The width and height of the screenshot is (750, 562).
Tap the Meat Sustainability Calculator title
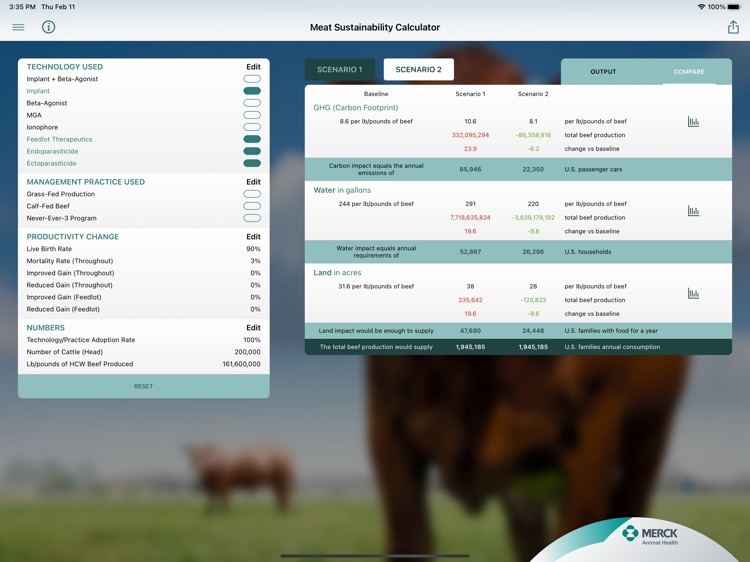coord(375,27)
